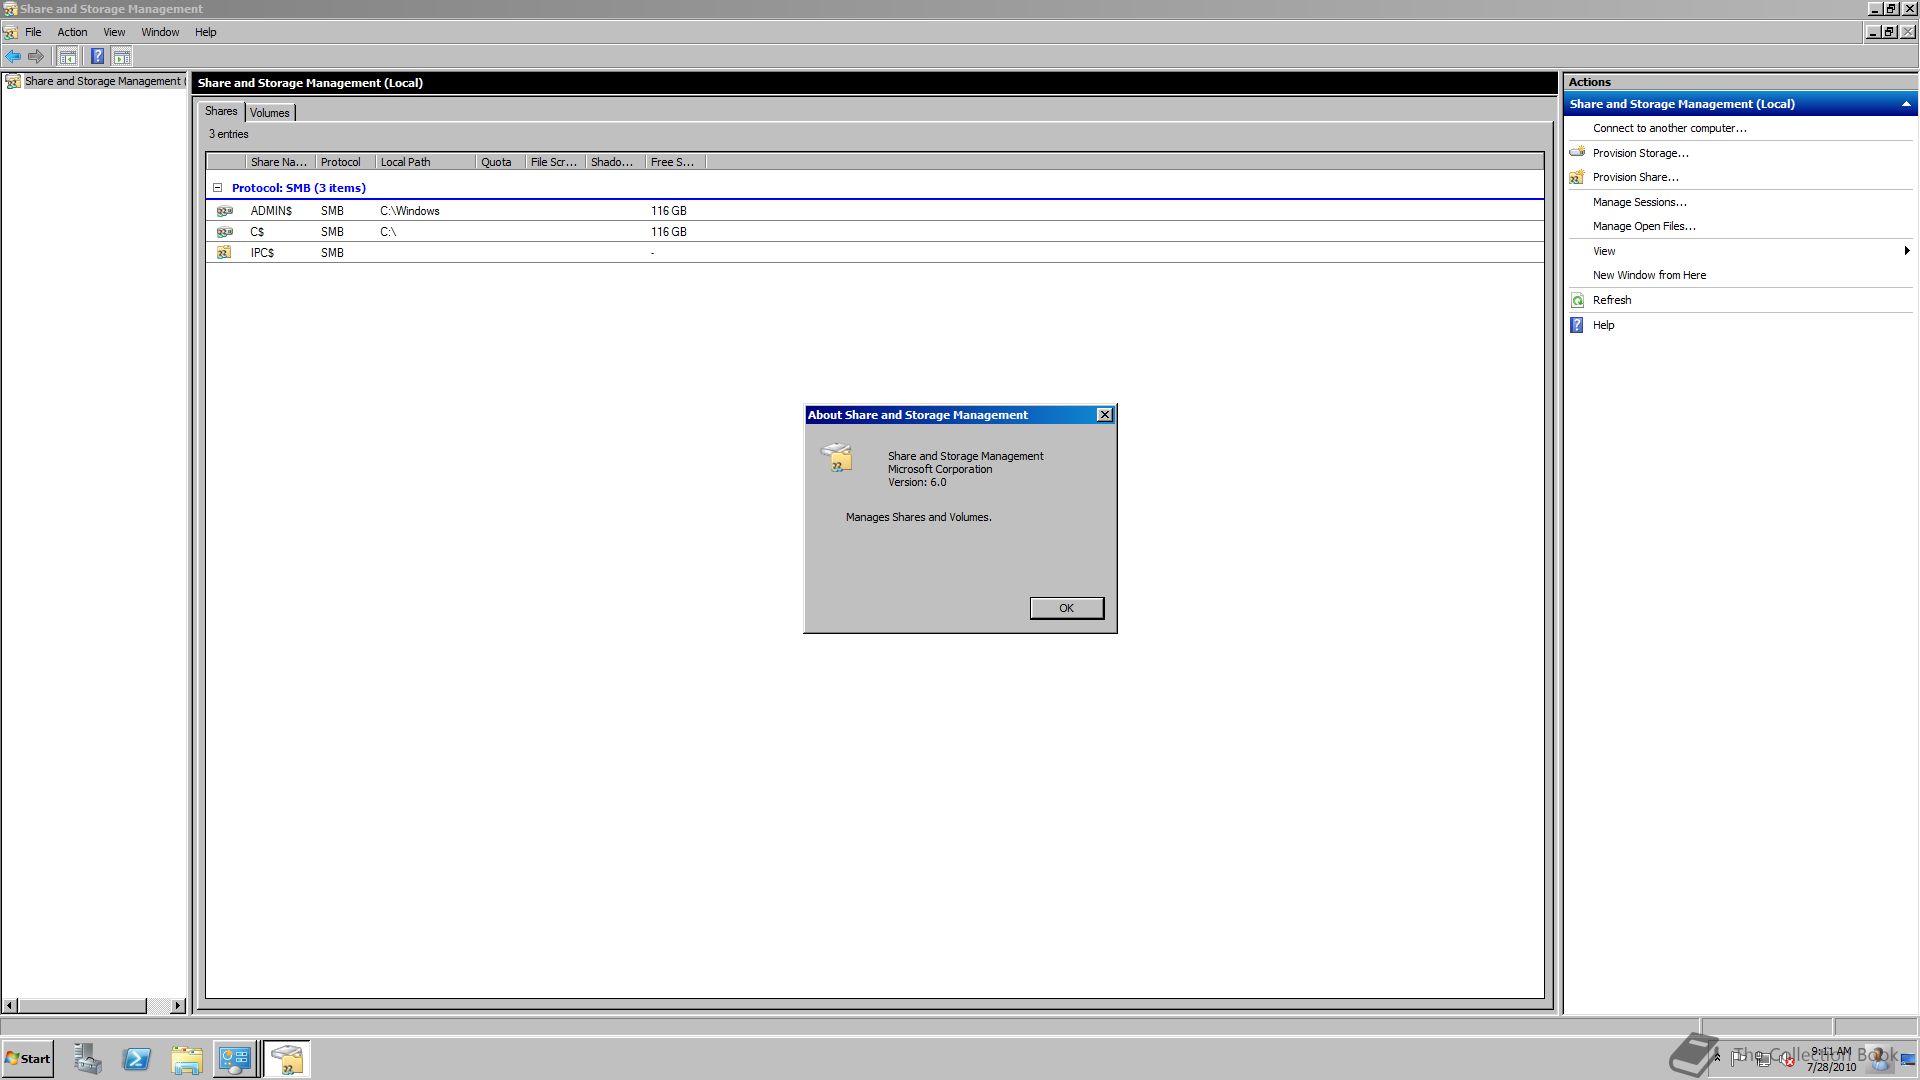Click the tree pane scroll left arrow
Image resolution: width=1920 pixels, height=1080 pixels.
(x=10, y=1005)
